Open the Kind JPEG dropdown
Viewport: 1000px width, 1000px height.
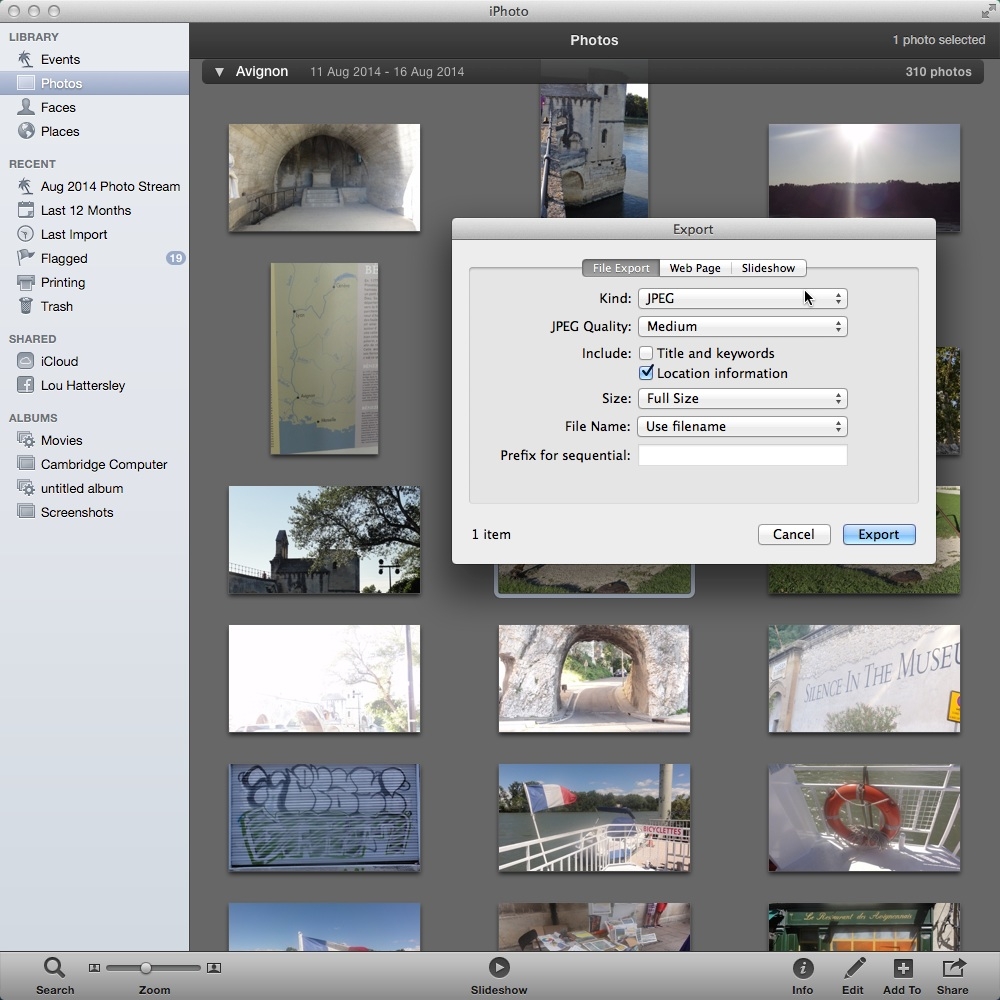pos(743,298)
